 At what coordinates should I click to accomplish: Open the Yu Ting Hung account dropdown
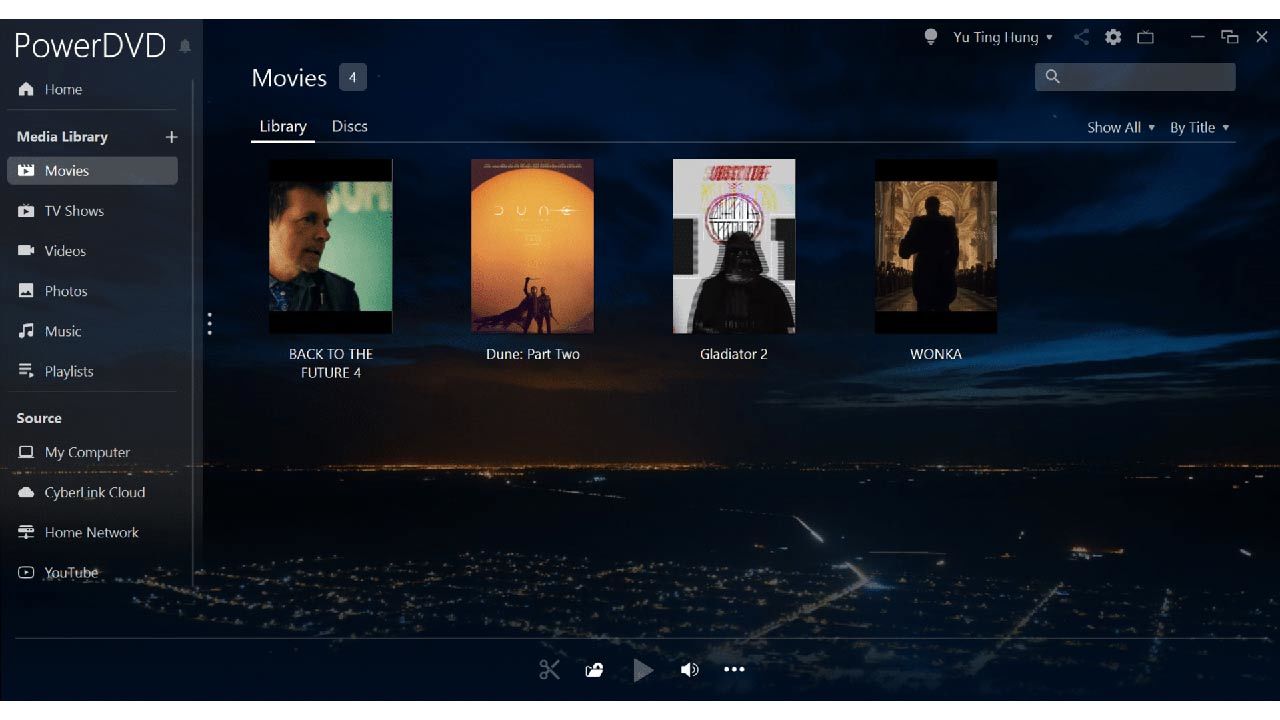[1003, 37]
